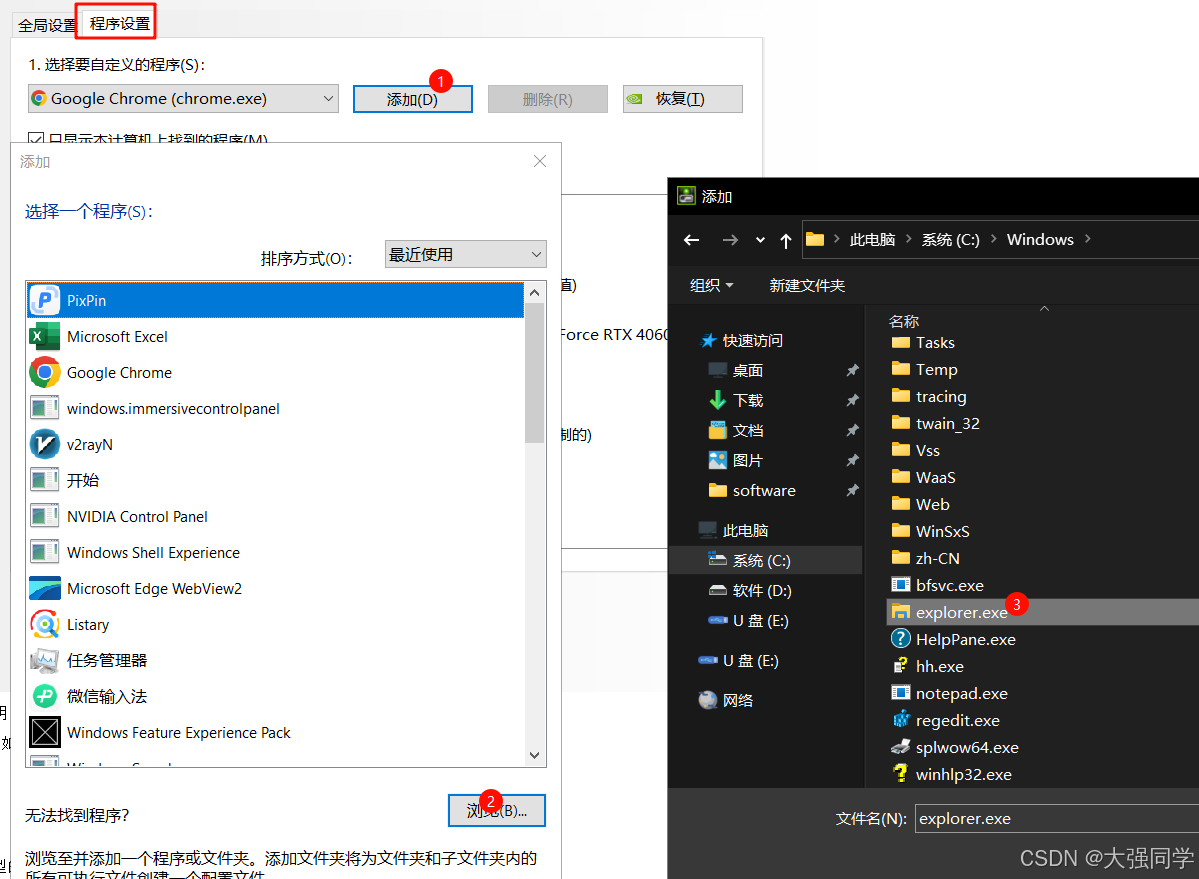Select 开始 in program list
This screenshot has width=1199, height=879.
pyautogui.click(x=275, y=480)
